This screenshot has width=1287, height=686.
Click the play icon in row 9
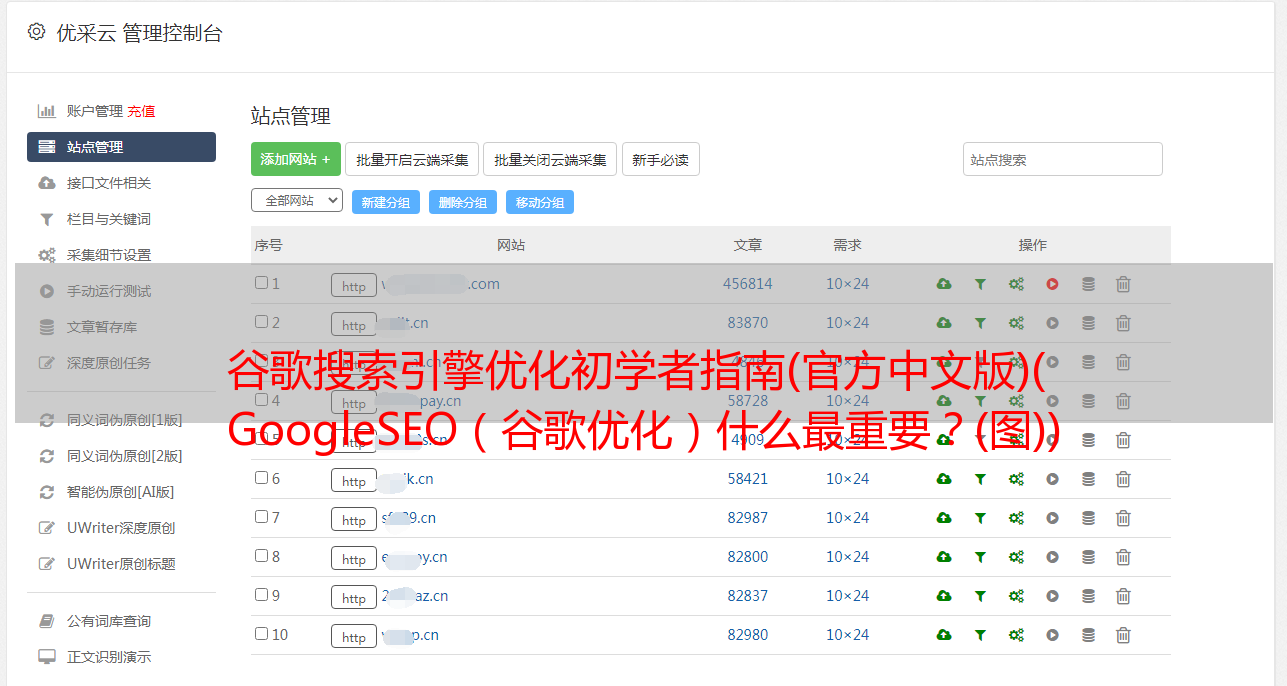1052,596
